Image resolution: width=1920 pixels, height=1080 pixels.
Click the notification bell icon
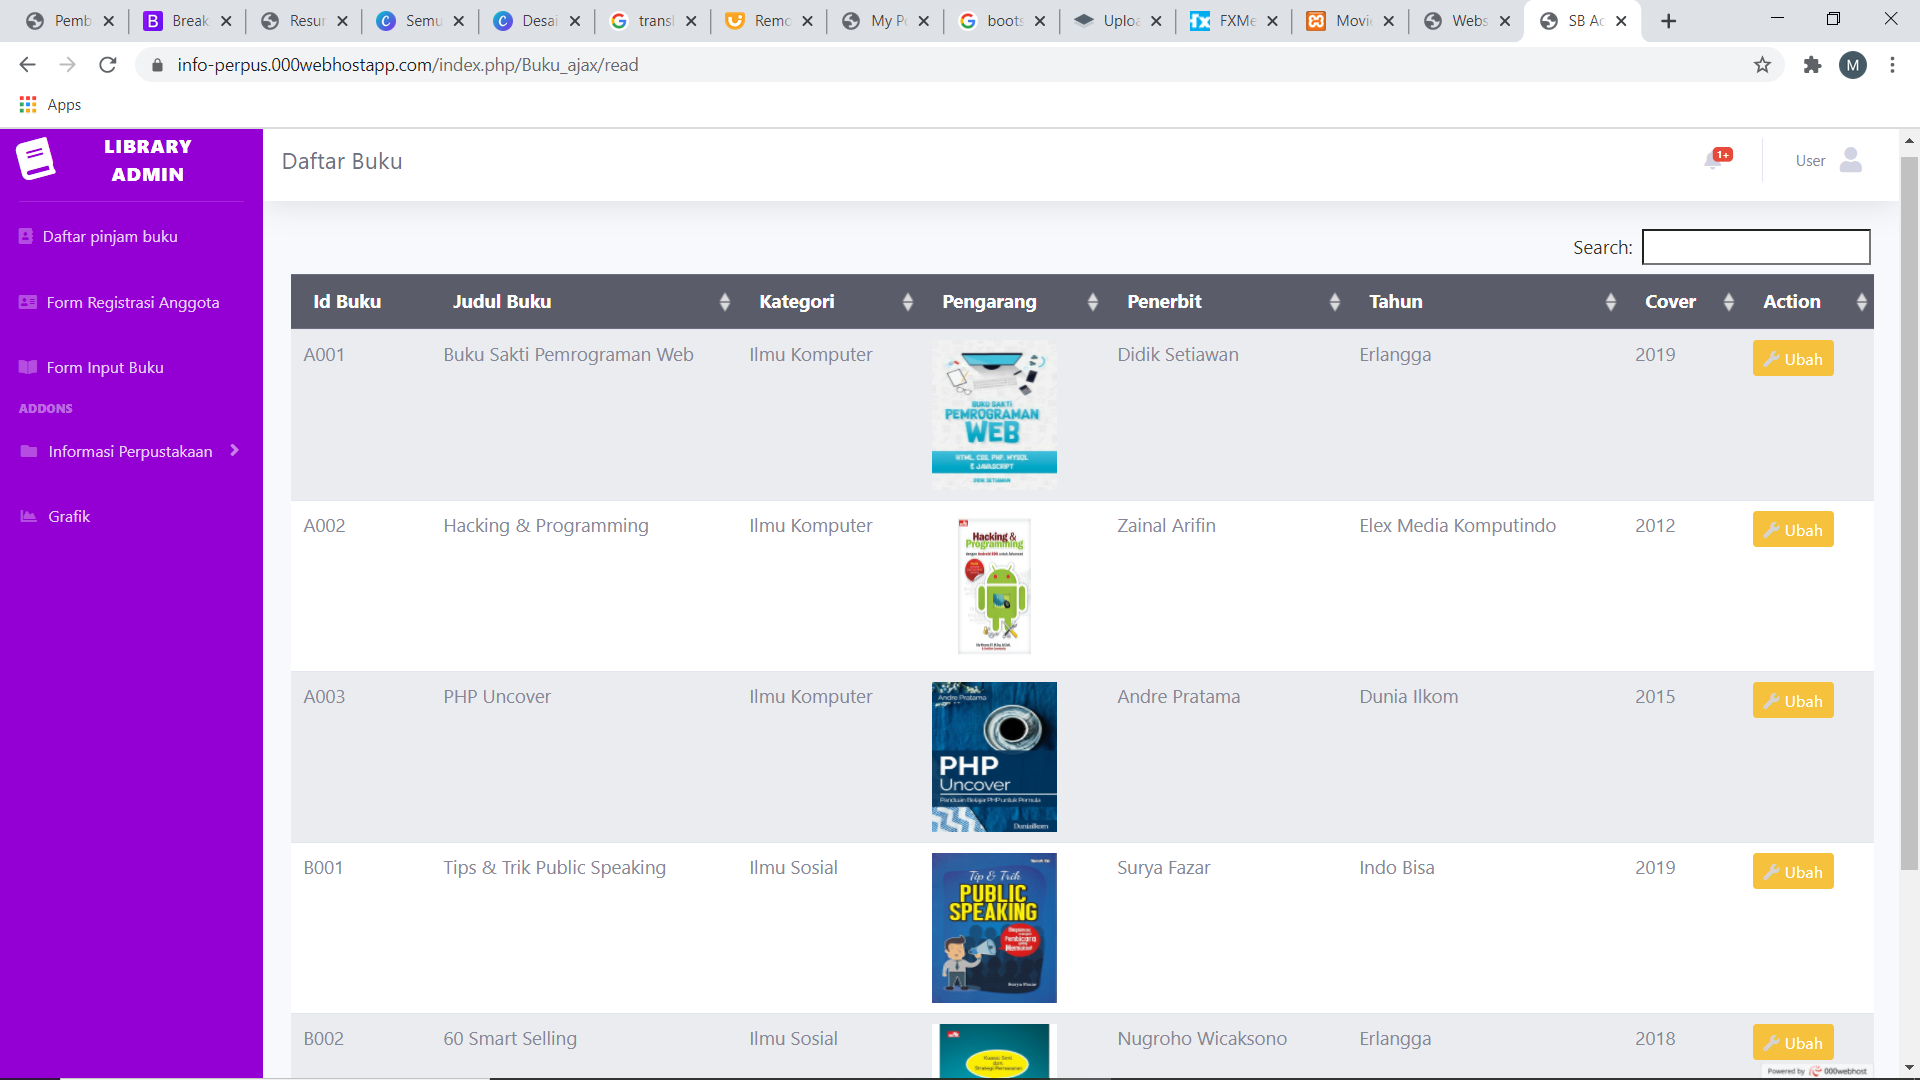click(1714, 161)
